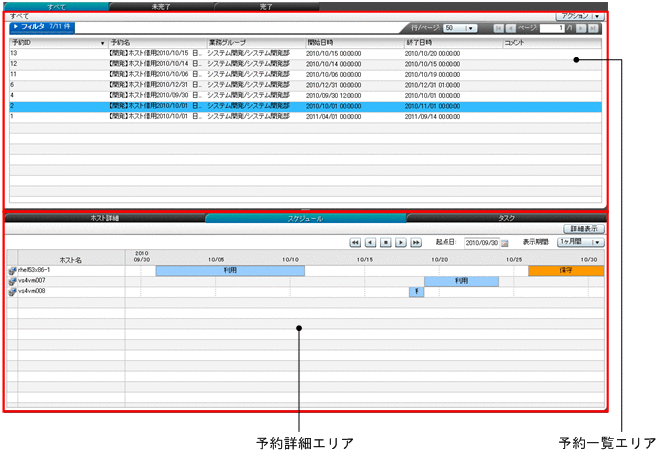The width and height of the screenshot is (660, 455).
Task: Switch to the 完了 tab
Action: point(266,7)
